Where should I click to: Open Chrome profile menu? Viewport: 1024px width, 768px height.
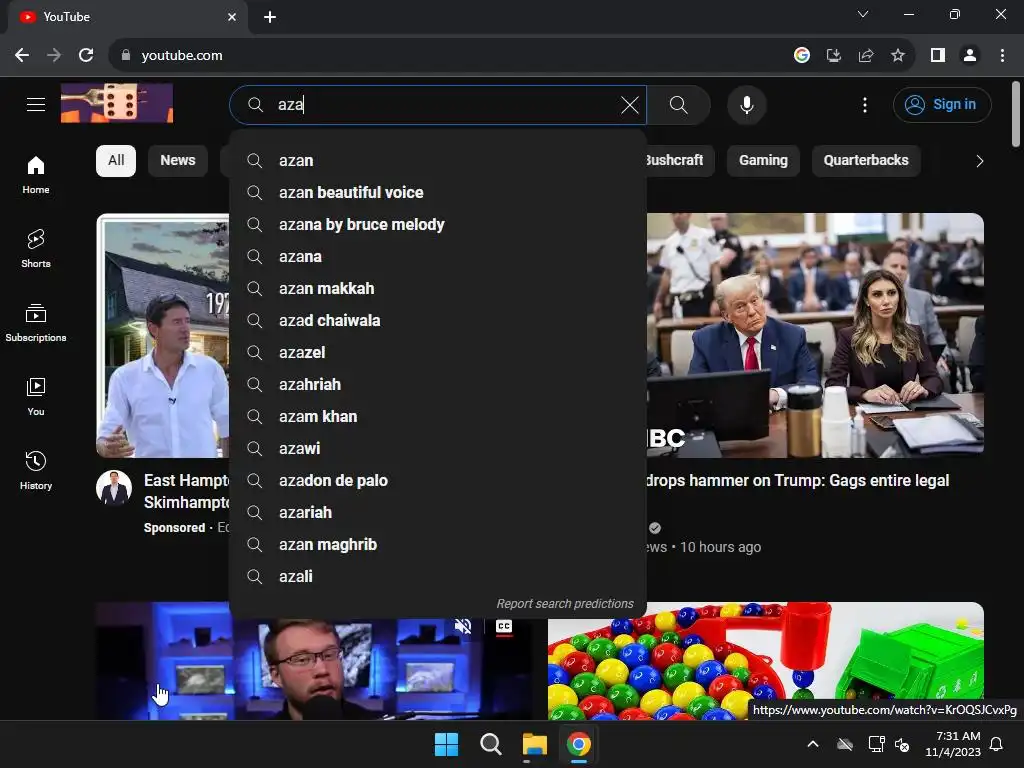tap(970, 56)
